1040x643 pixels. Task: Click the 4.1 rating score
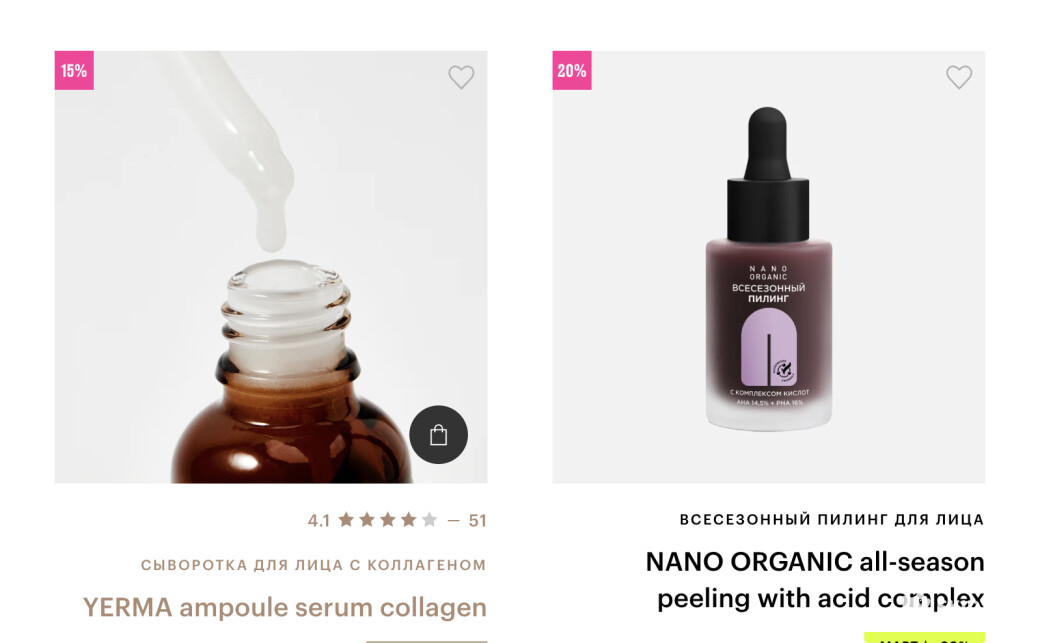tap(318, 520)
